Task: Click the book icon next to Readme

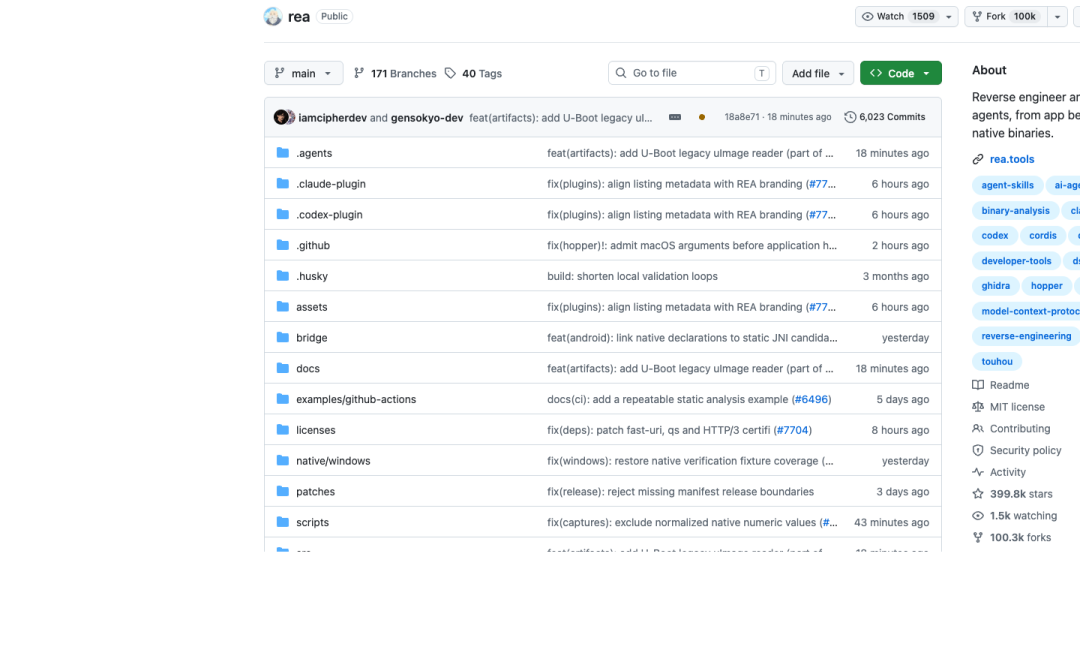Action: [x=978, y=385]
